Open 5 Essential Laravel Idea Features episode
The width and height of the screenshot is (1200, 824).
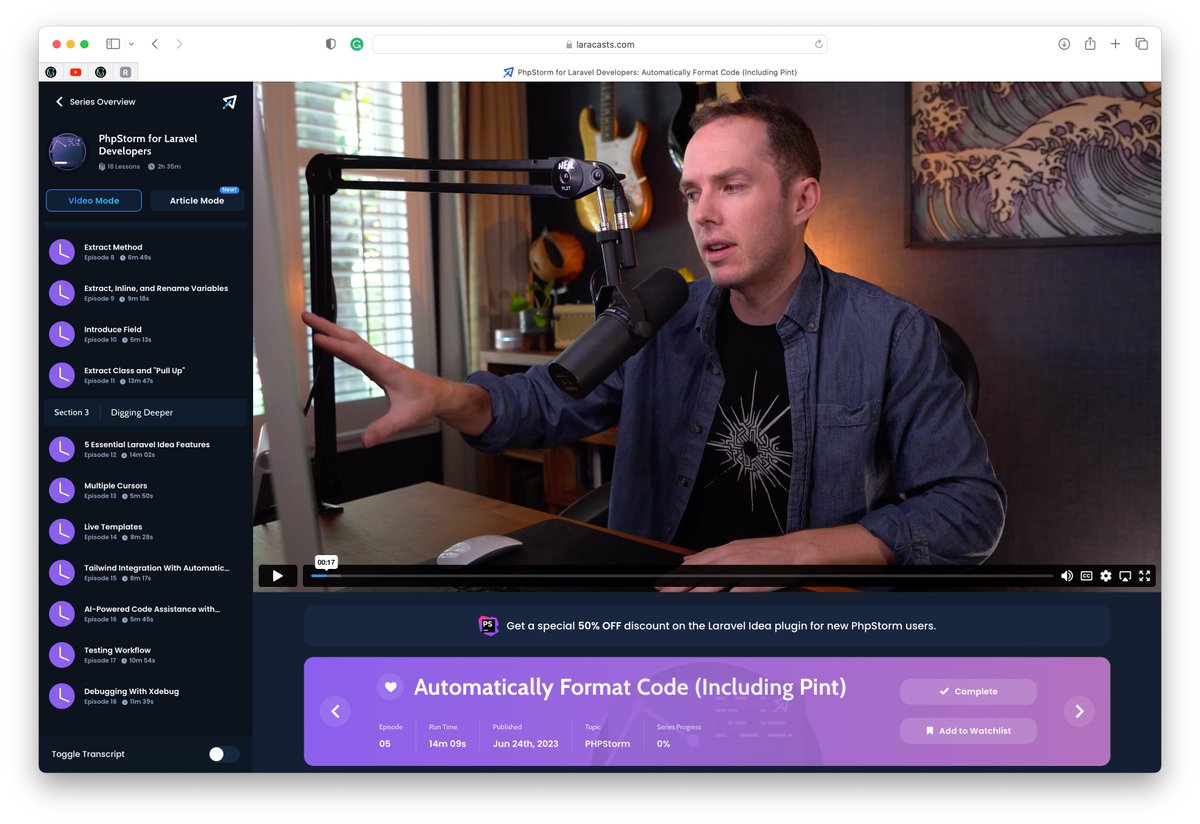[145, 449]
